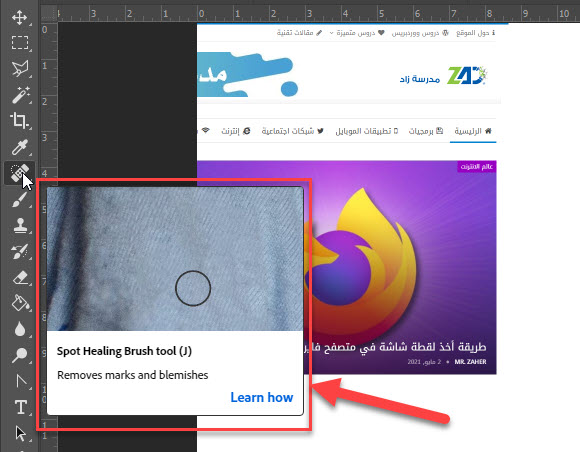Viewport: 580px width, 452px height.
Task: Click the tooltip denim preview image
Action: coord(175,259)
